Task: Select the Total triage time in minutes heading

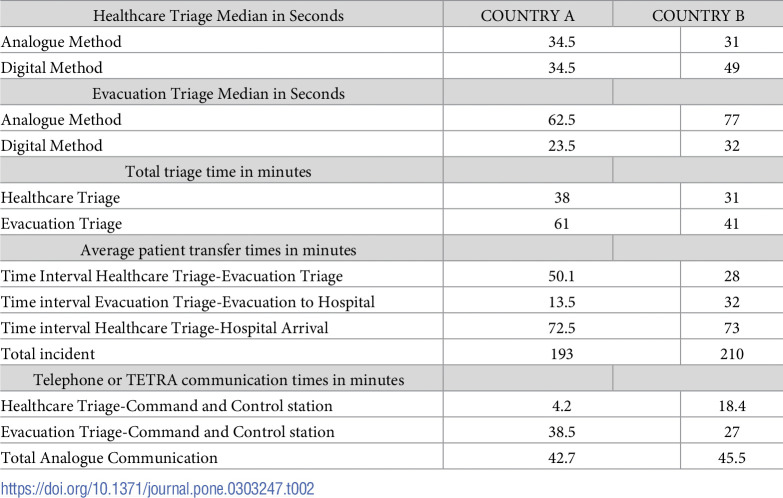Action: (218, 171)
